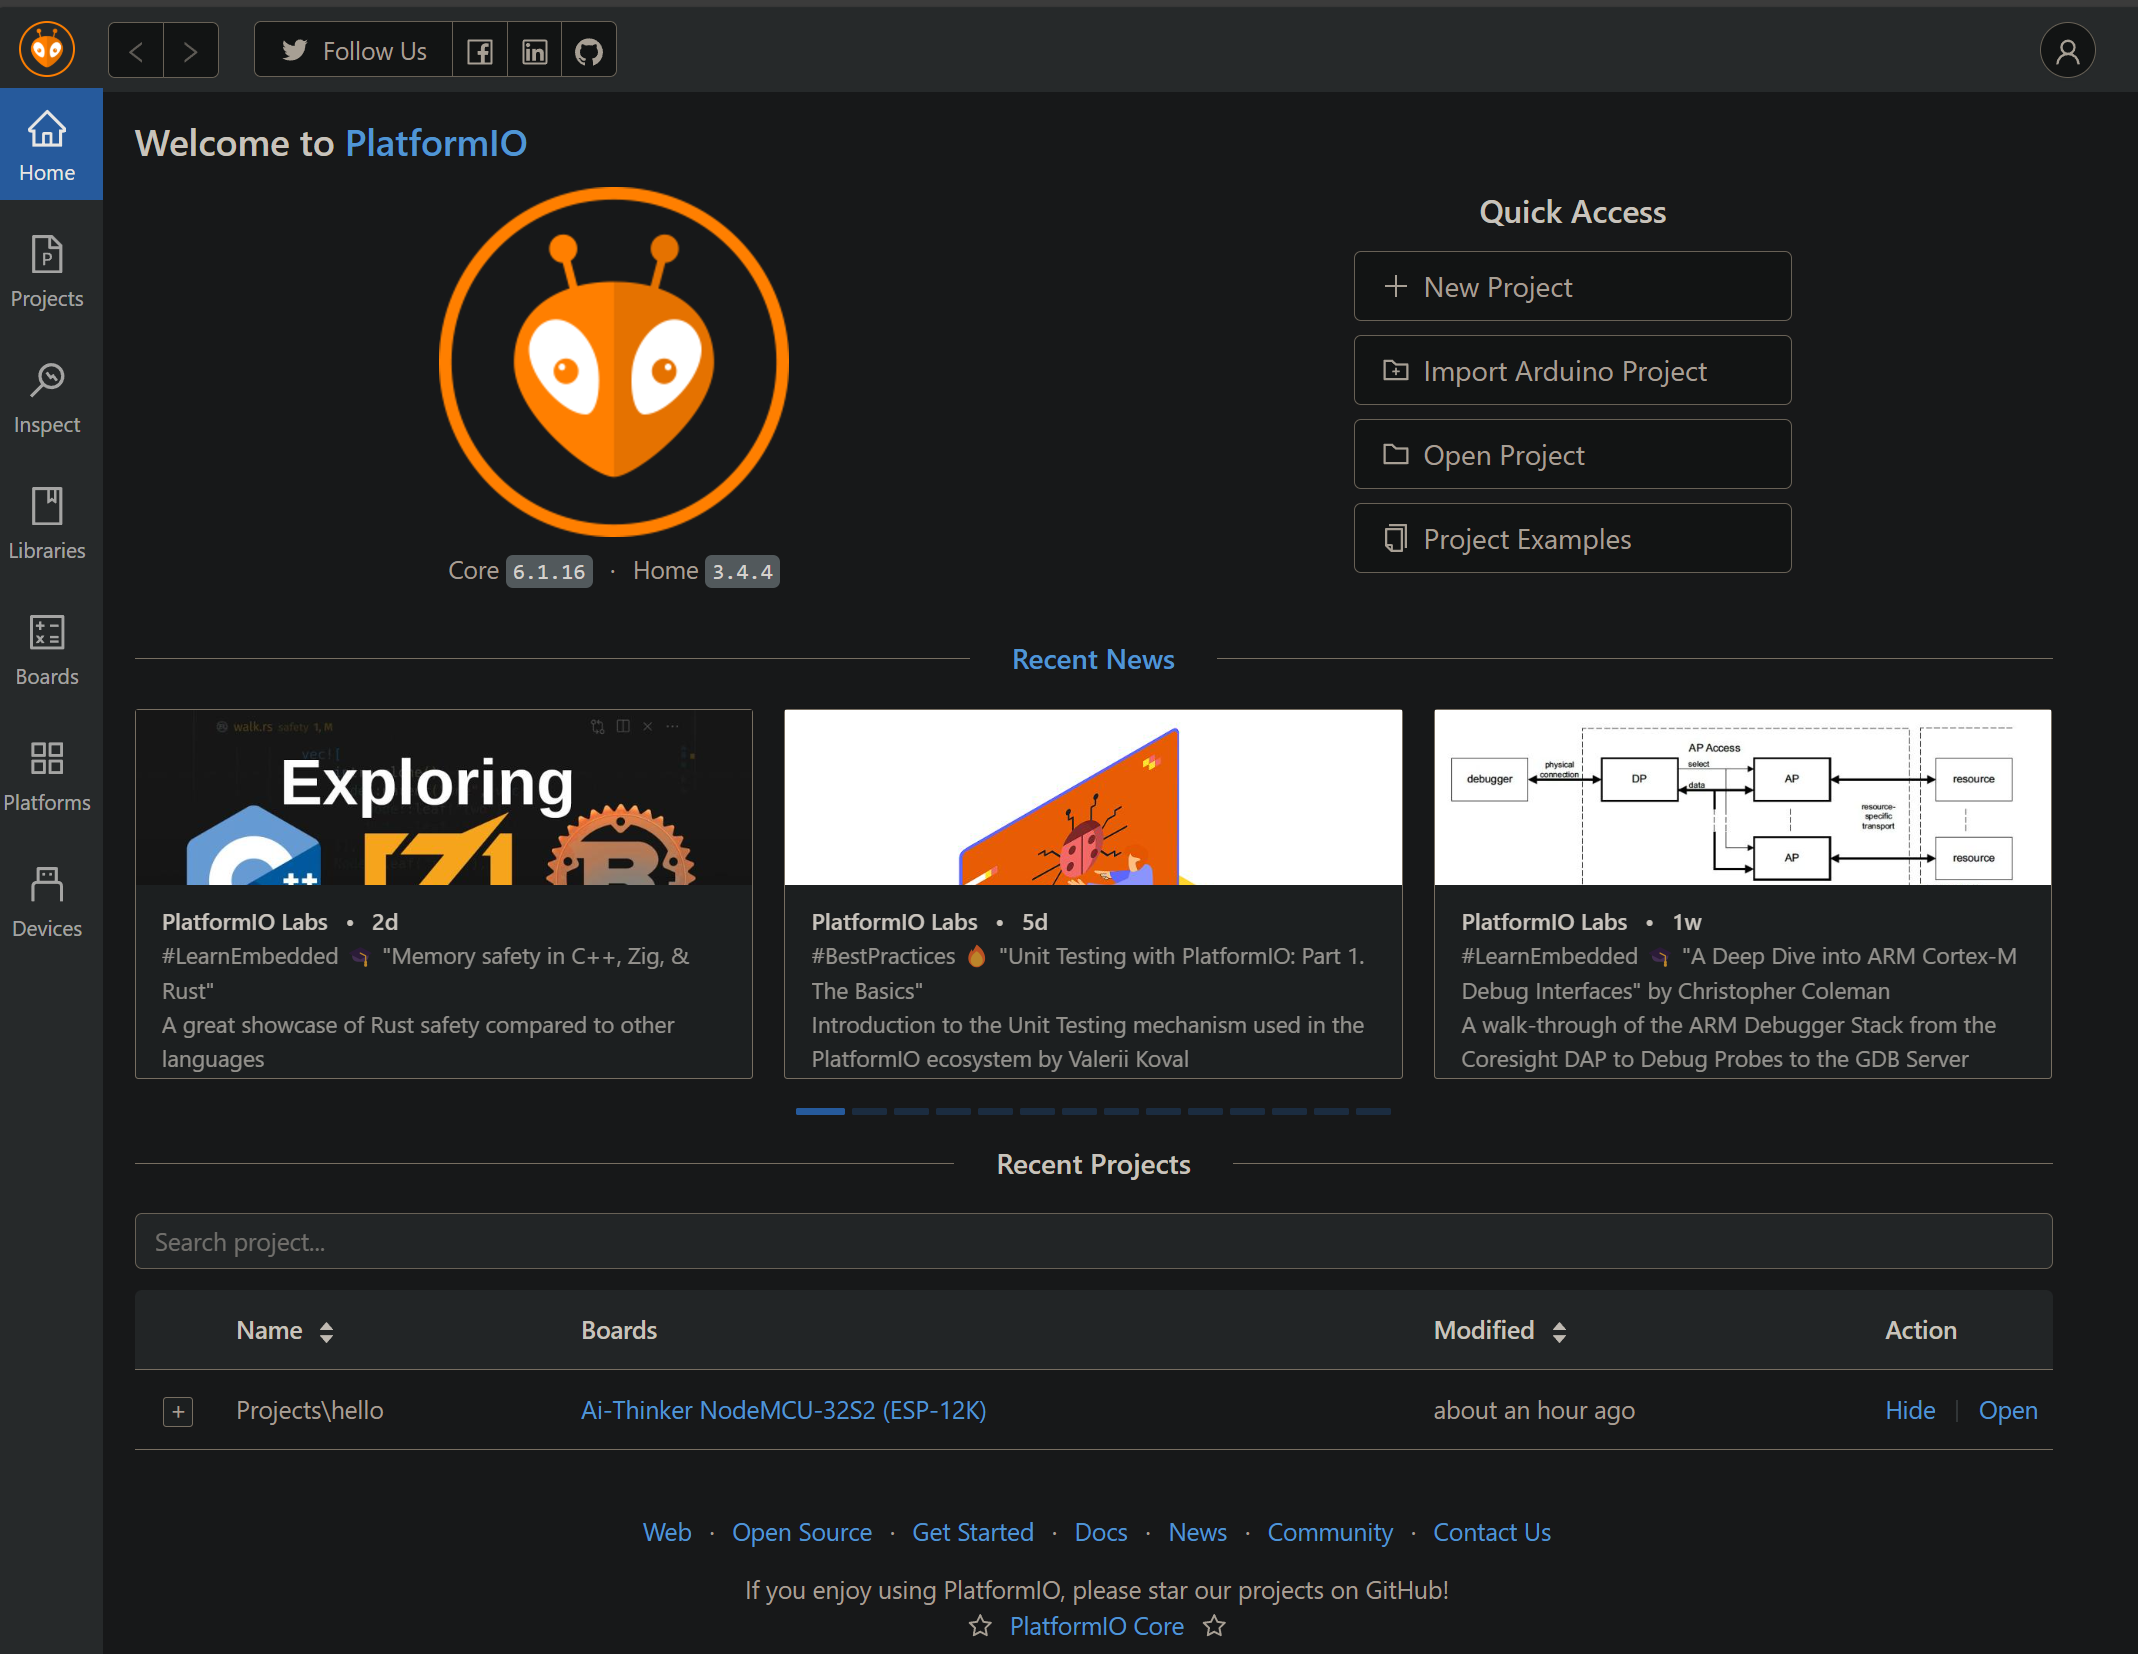Open the Platforms sidebar section
The image size is (2138, 1654).
point(47,776)
